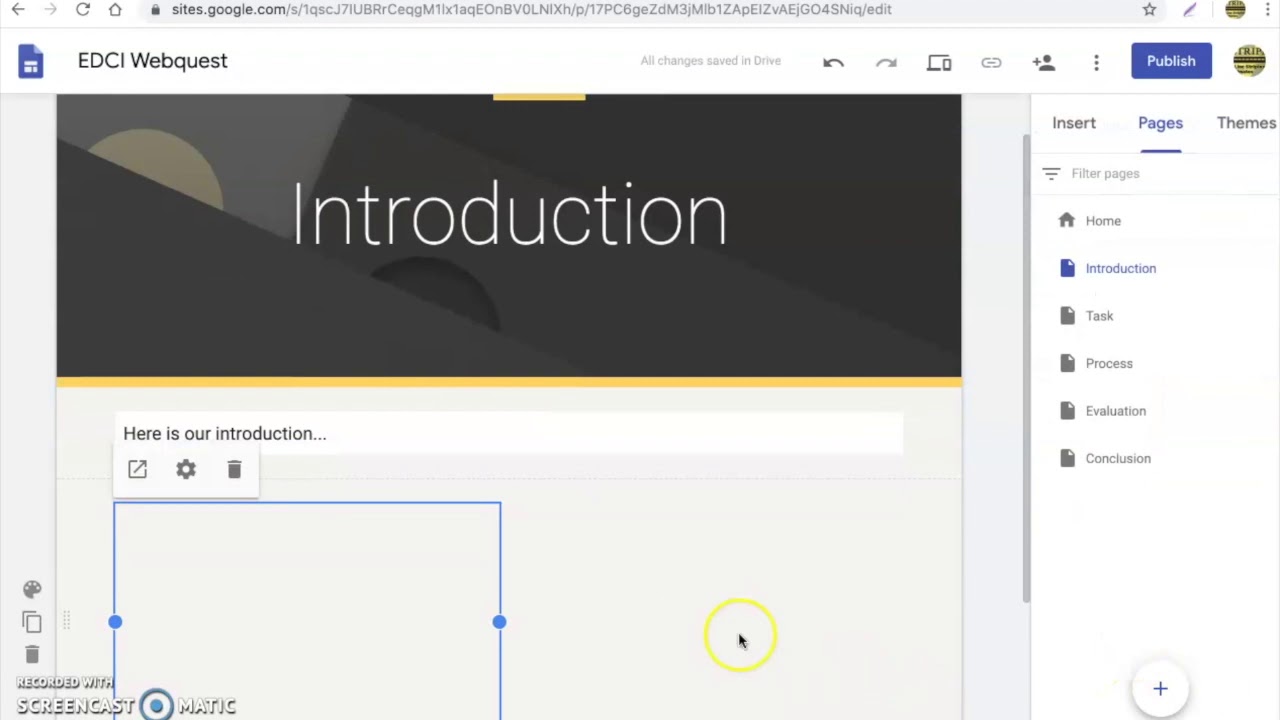Click the browser forward arrow
This screenshot has width=1280, height=720.
pyautogui.click(x=50, y=10)
